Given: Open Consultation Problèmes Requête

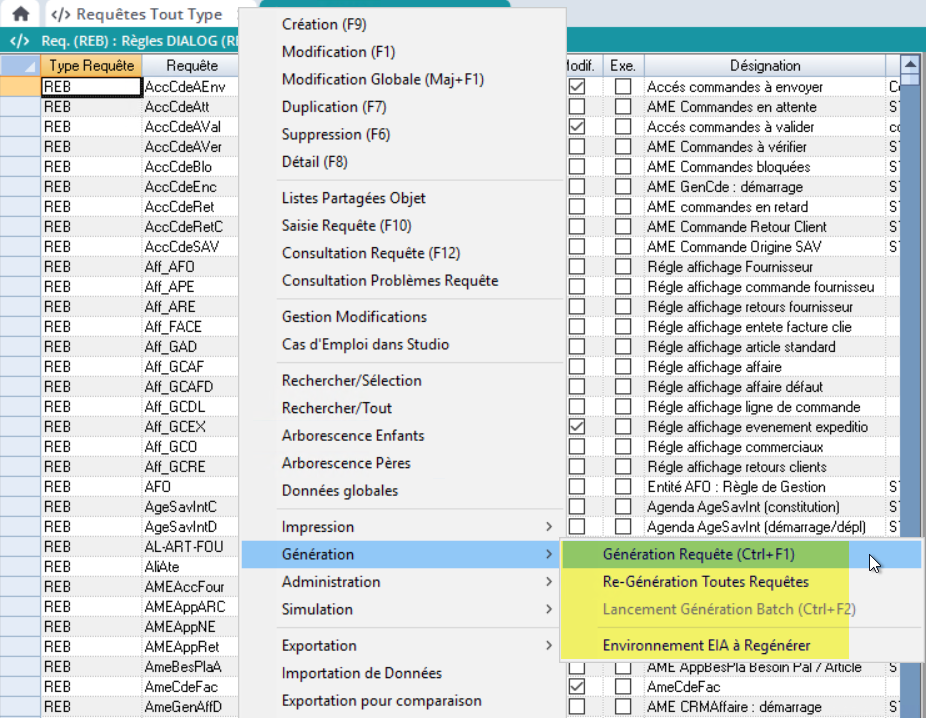Looking at the screenshot, I should [389, 281].
